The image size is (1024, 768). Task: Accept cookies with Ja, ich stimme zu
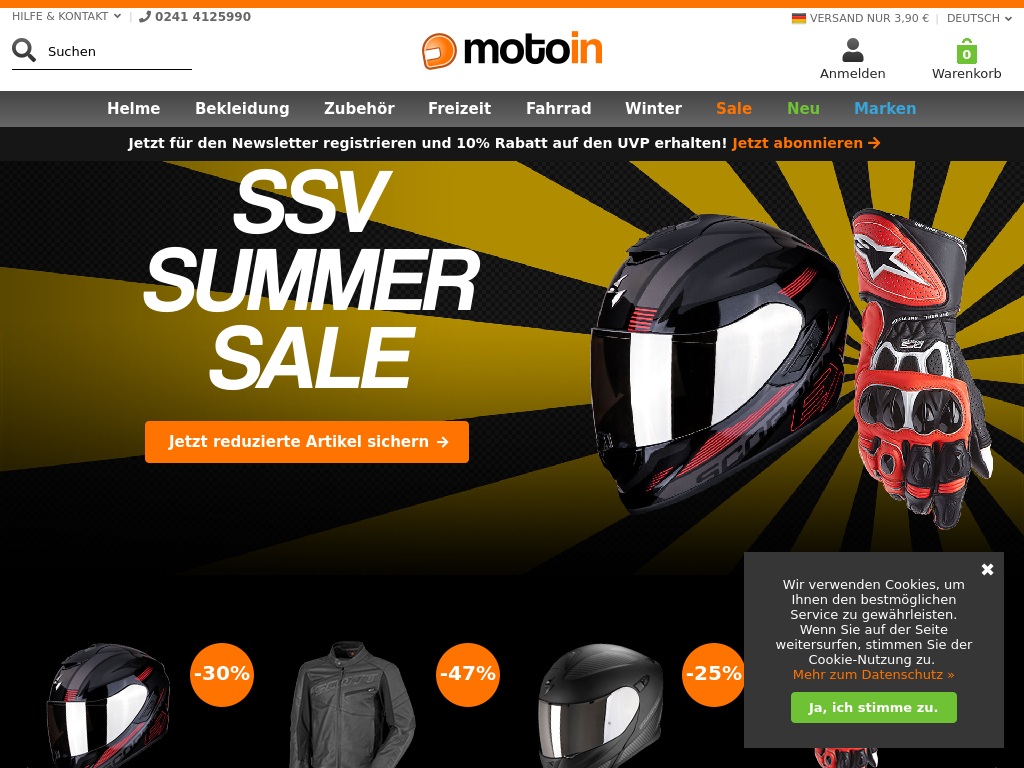click(873, 707)
